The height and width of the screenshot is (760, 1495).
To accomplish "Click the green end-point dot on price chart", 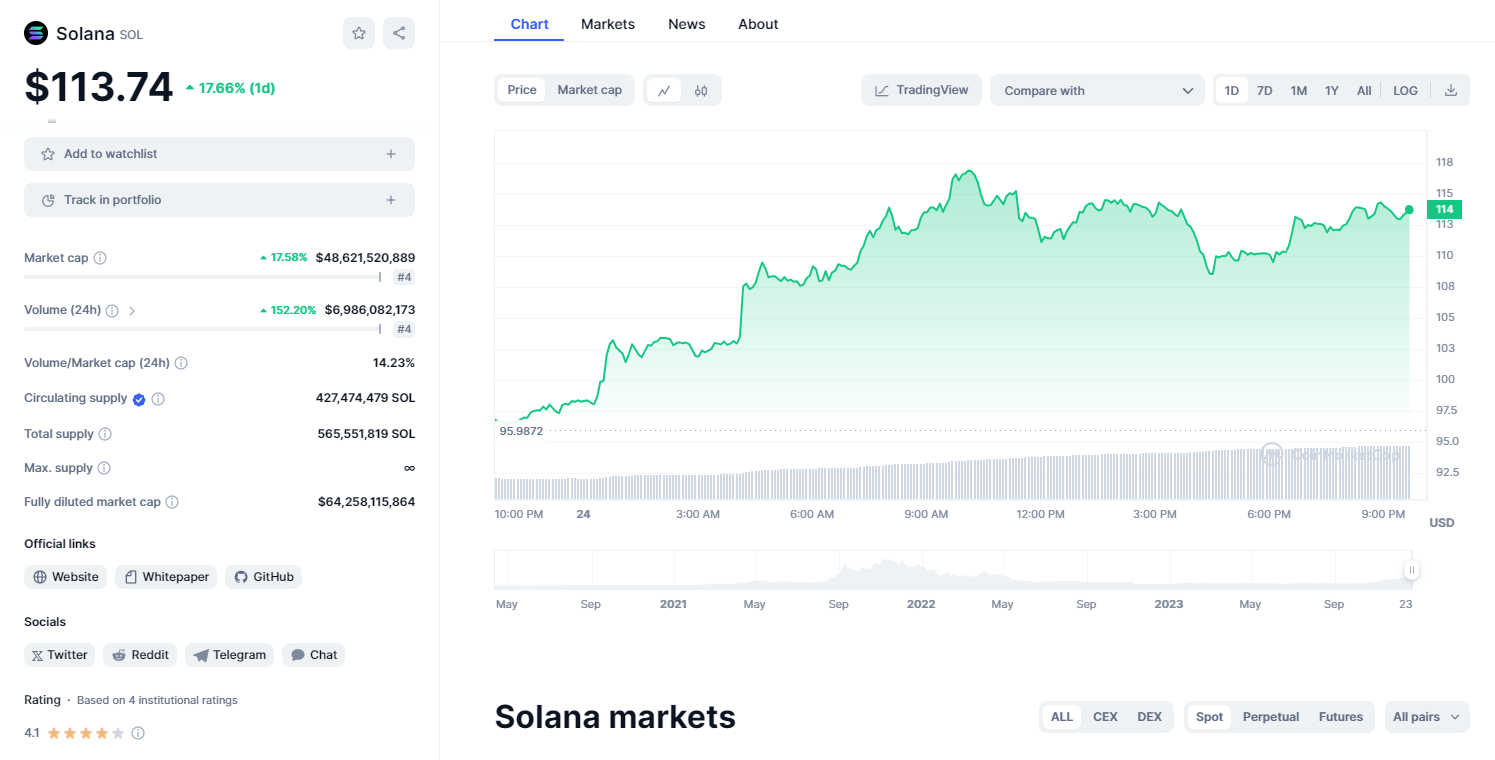I will [x=1409, y=210].
